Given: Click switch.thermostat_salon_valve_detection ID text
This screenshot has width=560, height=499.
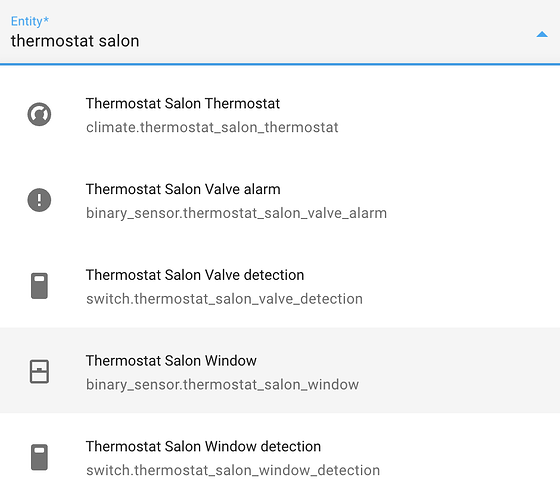Looking at the screenshot, I should (x=224, y=299).
